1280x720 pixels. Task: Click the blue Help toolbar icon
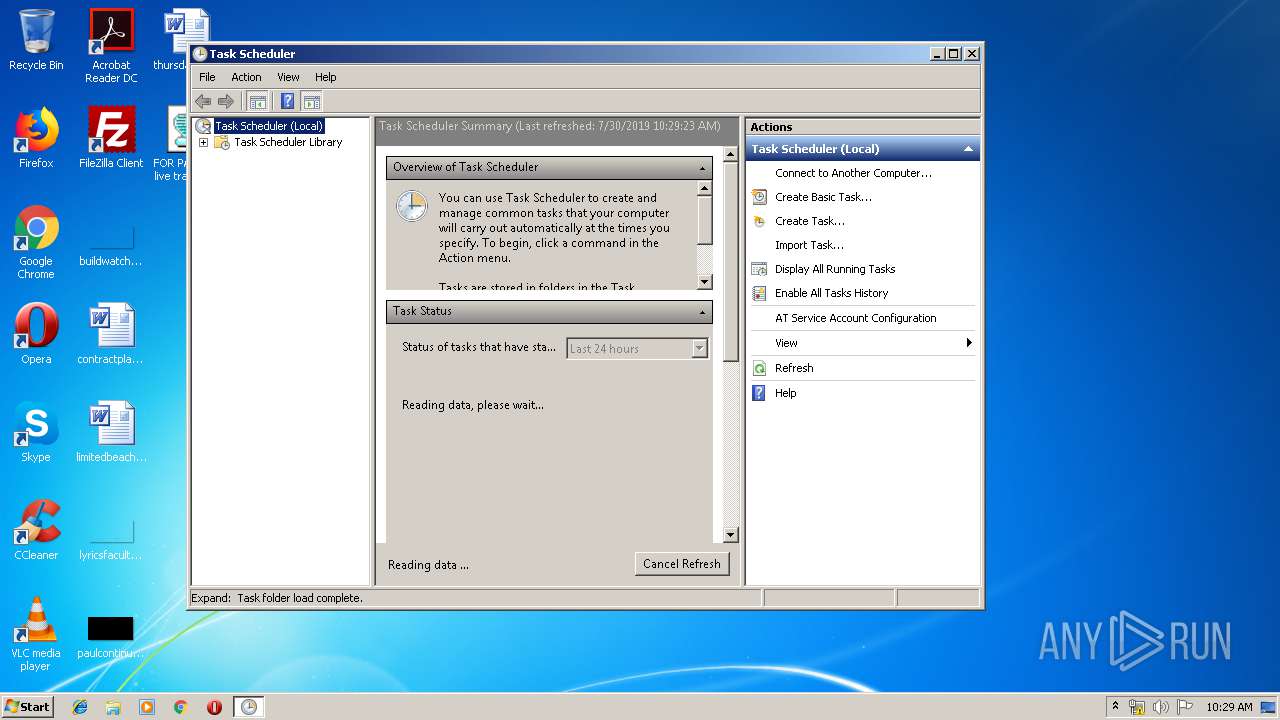pyautogui.click(x=288, y=101)
